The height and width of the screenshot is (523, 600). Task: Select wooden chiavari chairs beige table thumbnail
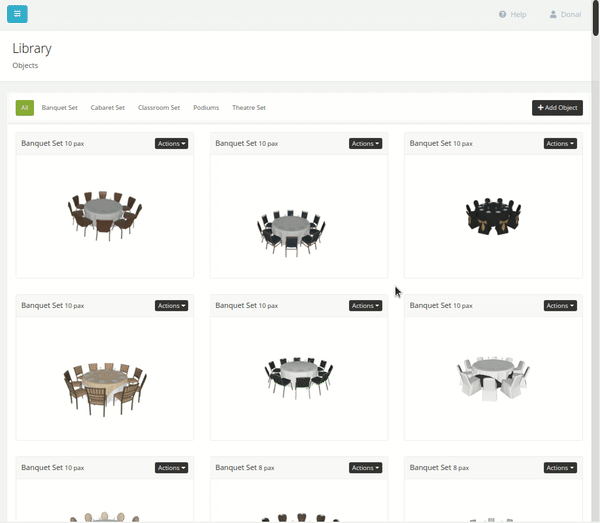[105, 389]
